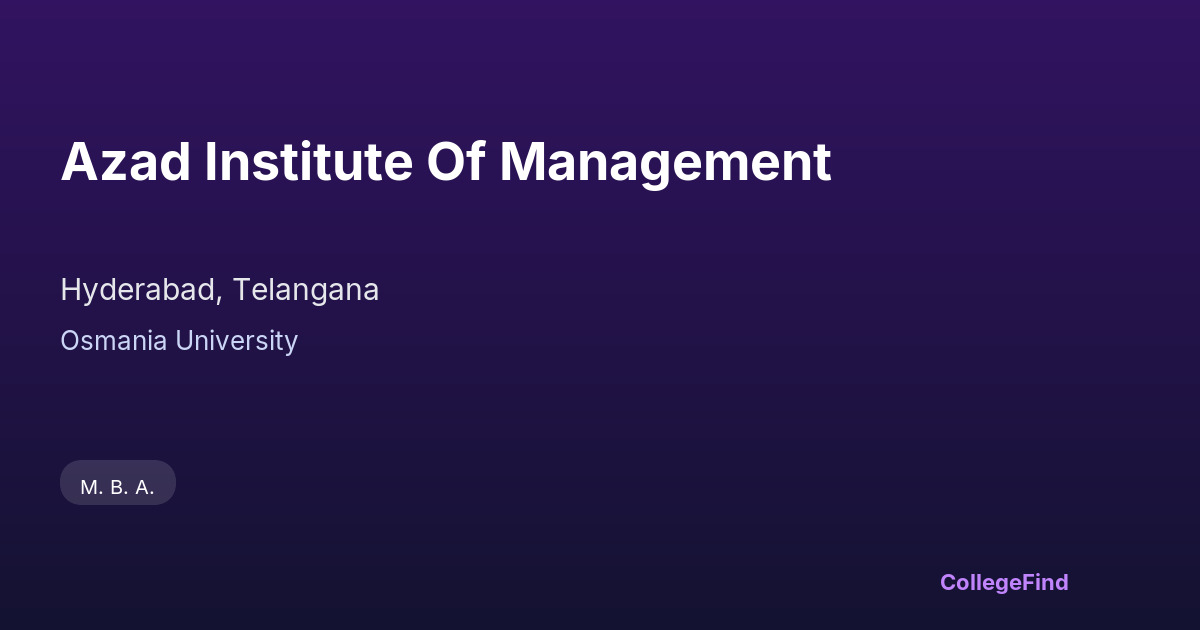This screenshot has width=1200, height=630.
Task: Click the word "Of" in the title
Action: click(x=456, y=162)
